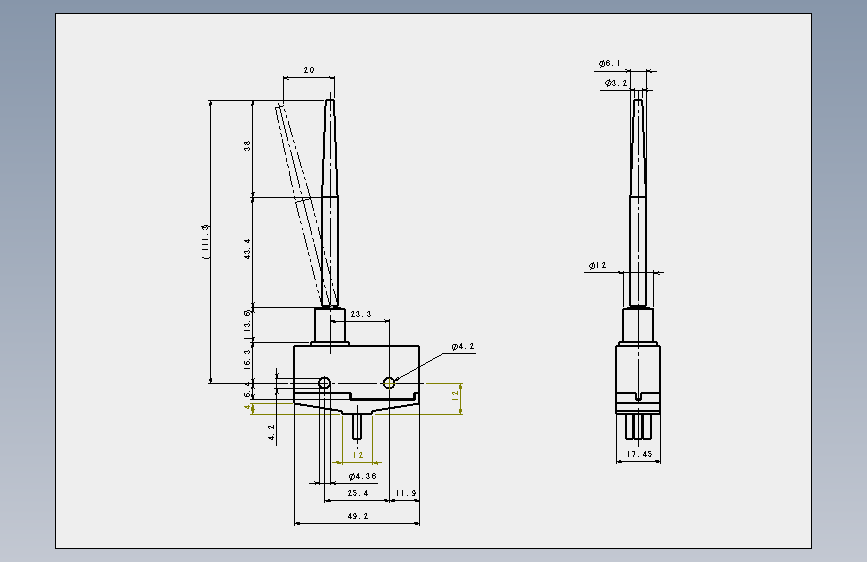Screen dimensions: 867x562
Task: Select the ø4.36 diameter dimension text
Action: click(362, 476)
